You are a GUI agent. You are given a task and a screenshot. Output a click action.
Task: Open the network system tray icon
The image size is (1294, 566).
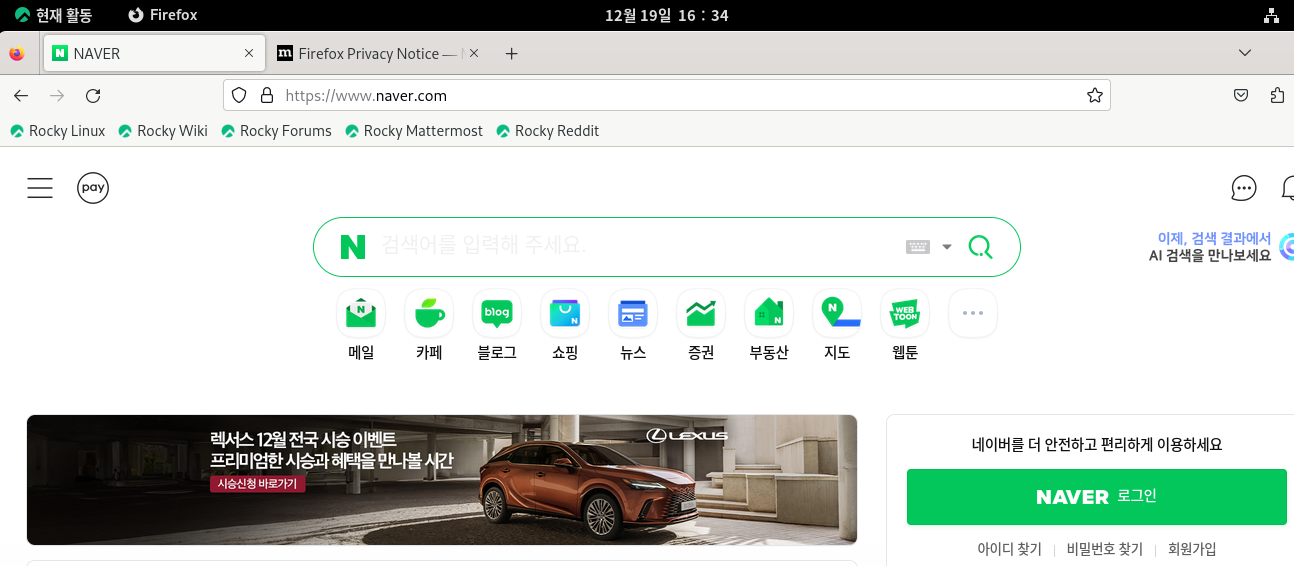[x=1271, y=15]
